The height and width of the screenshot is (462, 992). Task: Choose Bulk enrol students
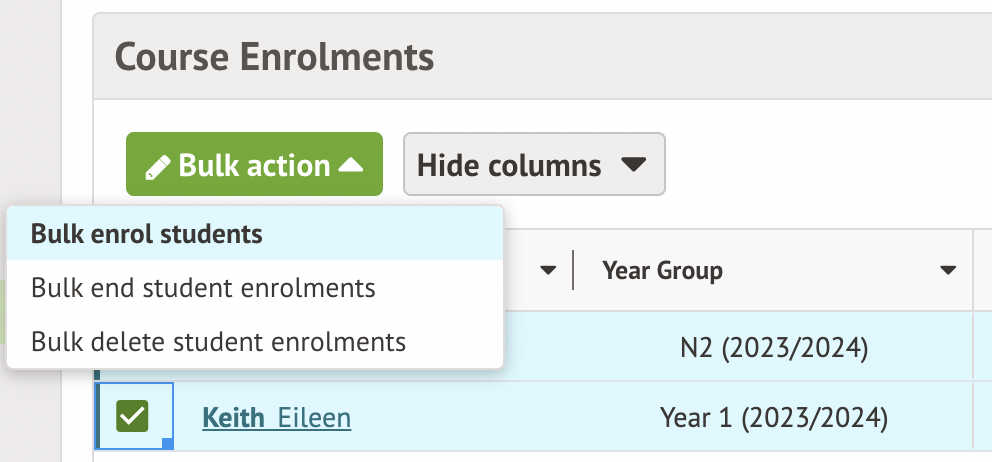147,234
